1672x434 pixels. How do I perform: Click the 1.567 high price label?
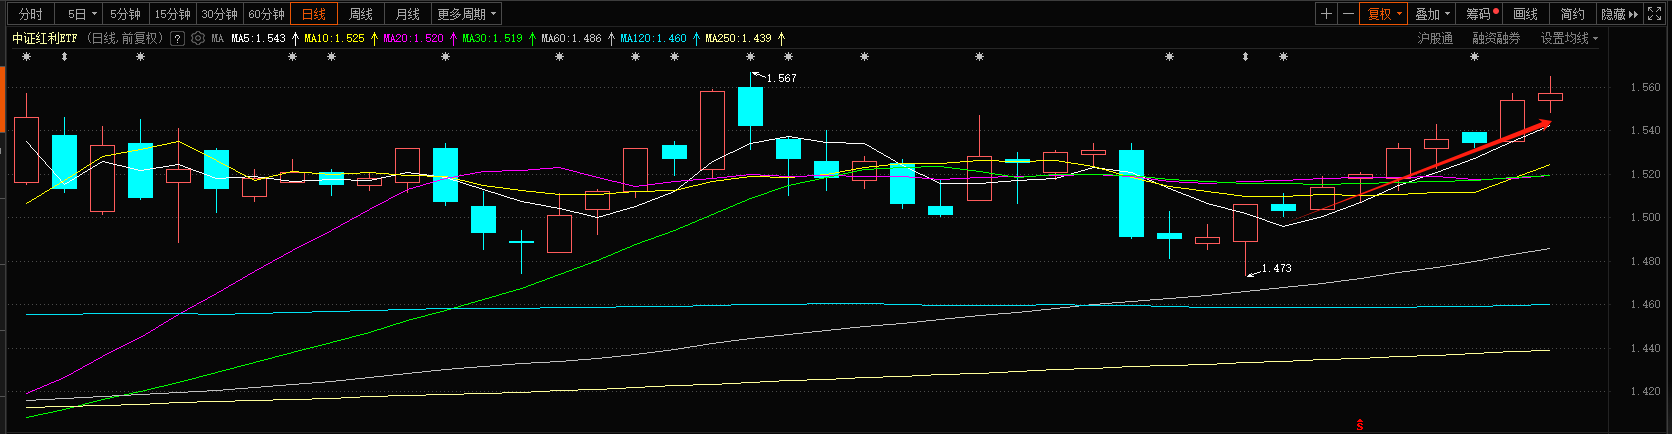(x=781, y=78)
